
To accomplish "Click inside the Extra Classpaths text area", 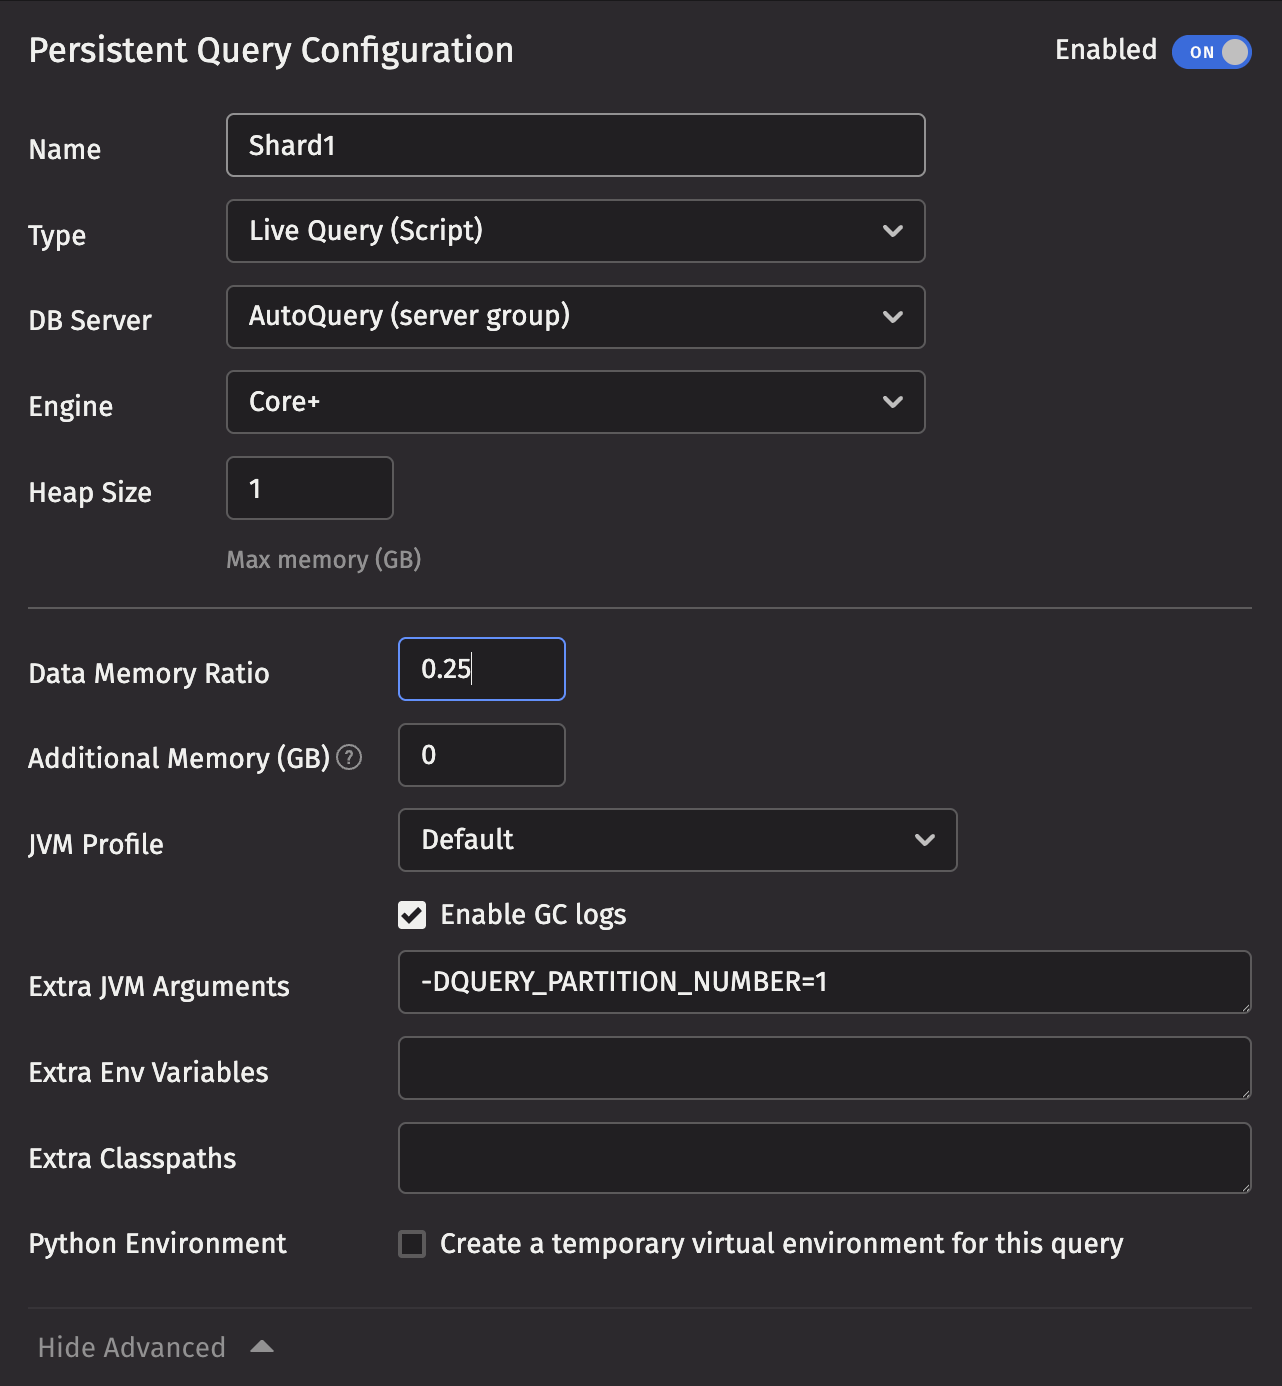I will tap(823, 1158).
